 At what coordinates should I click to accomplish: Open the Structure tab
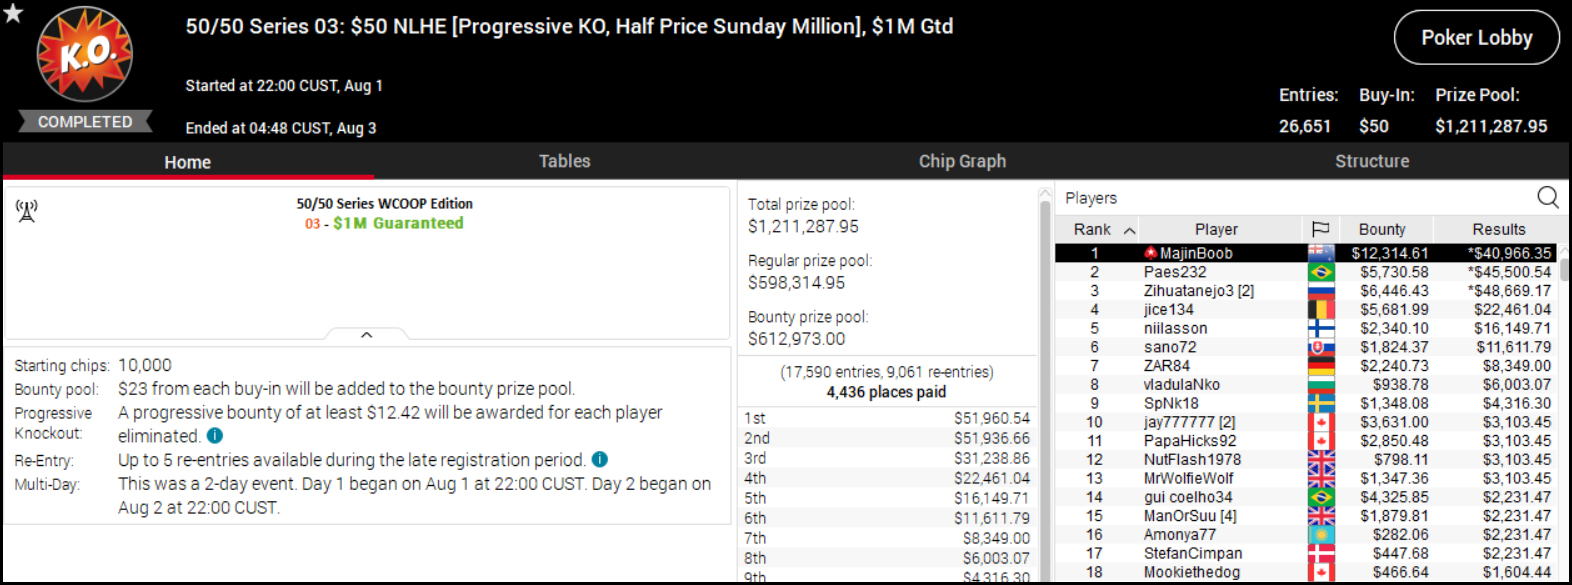pos(1371,161)
